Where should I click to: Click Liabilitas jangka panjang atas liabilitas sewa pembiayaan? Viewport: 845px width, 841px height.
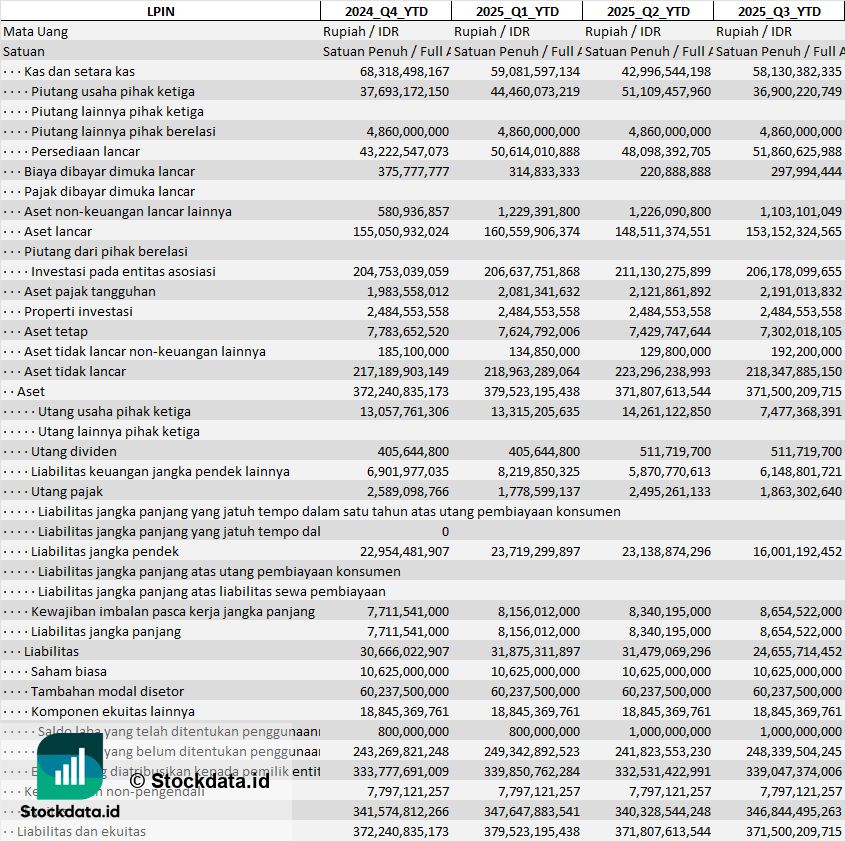pyautogui.click(x=211, y=592)
